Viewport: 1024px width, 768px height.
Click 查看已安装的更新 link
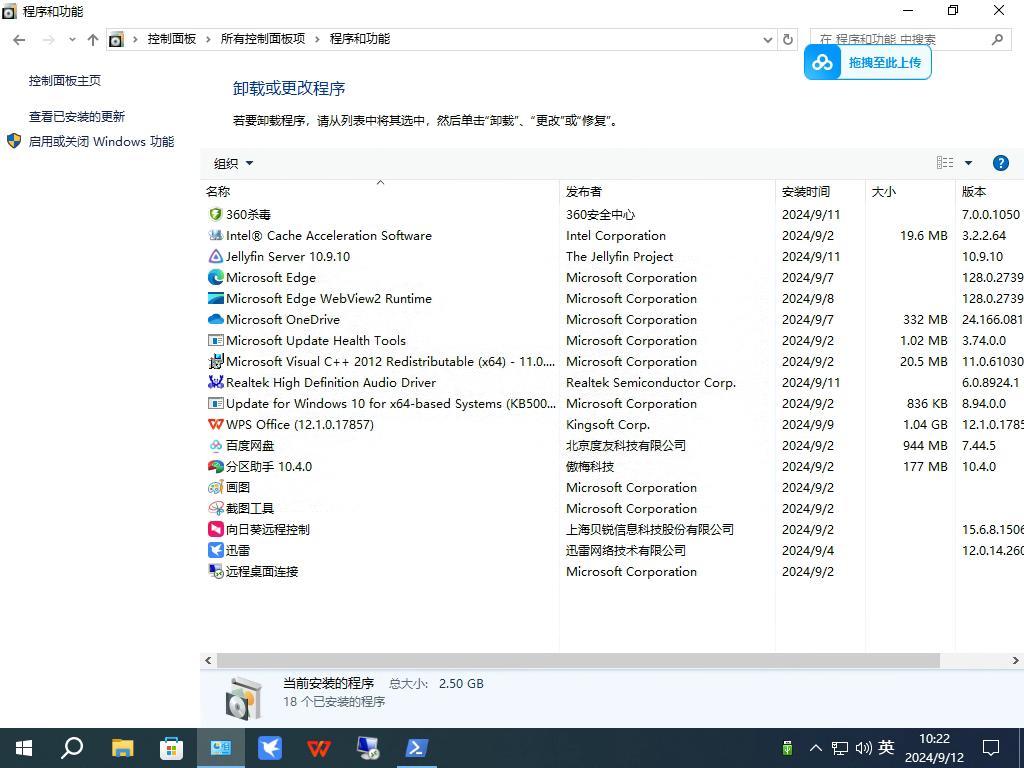click(77, 116)
